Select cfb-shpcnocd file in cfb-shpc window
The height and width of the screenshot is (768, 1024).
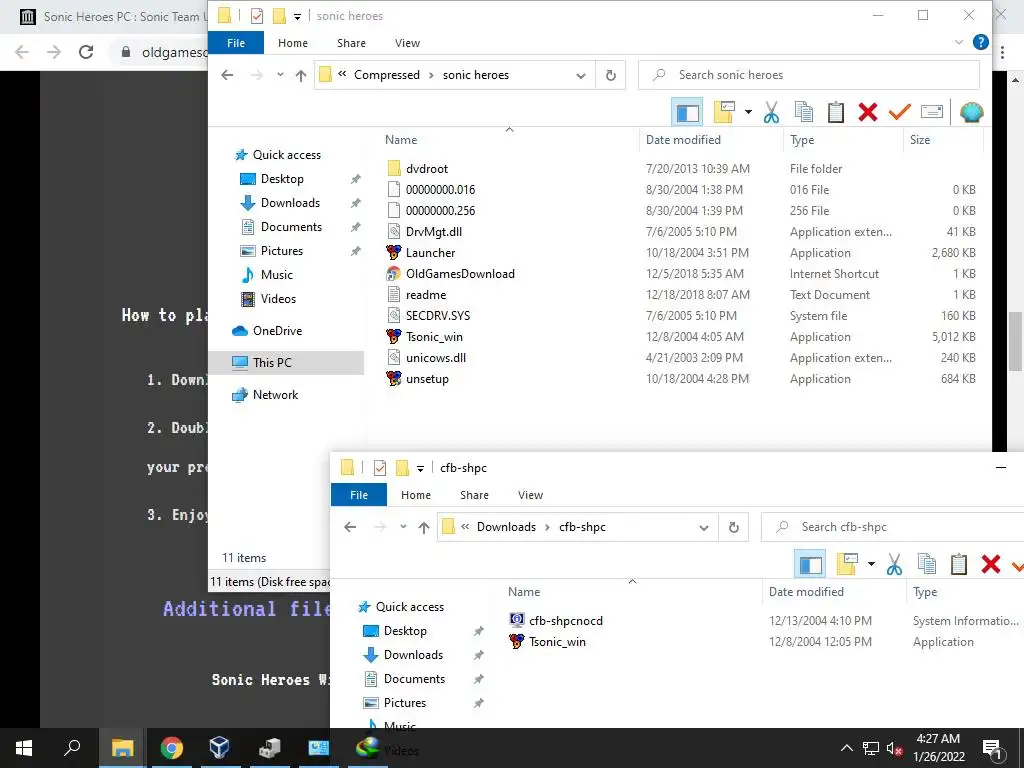click(566, 620)
